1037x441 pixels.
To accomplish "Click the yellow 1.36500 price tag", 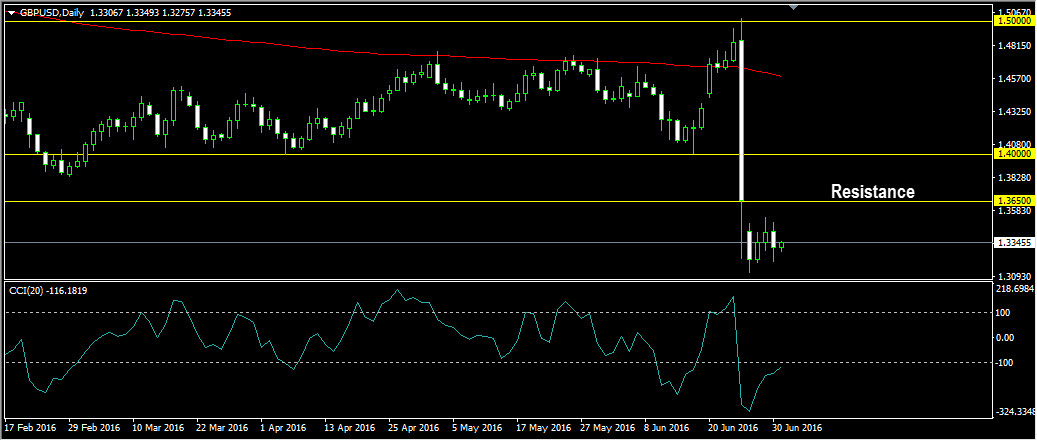I will [1014, 200].
